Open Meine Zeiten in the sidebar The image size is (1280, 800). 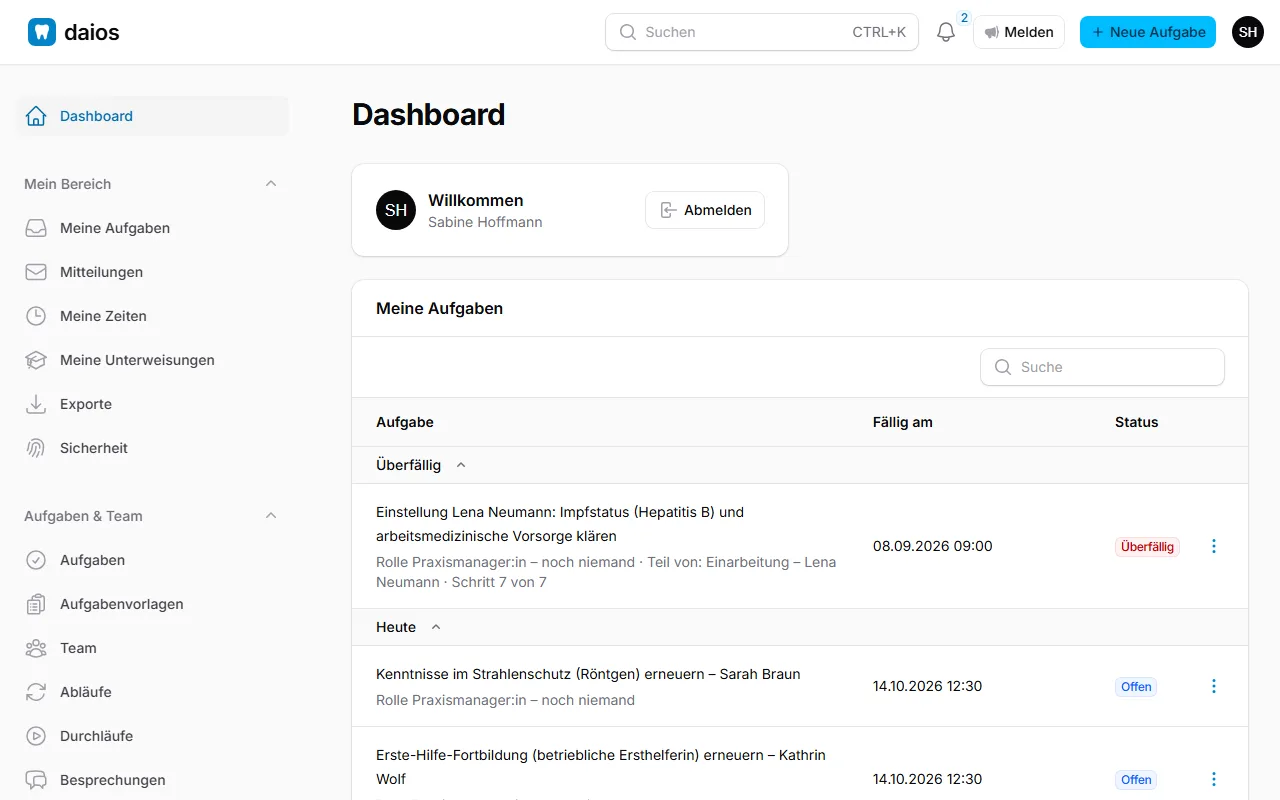(152, 316)
